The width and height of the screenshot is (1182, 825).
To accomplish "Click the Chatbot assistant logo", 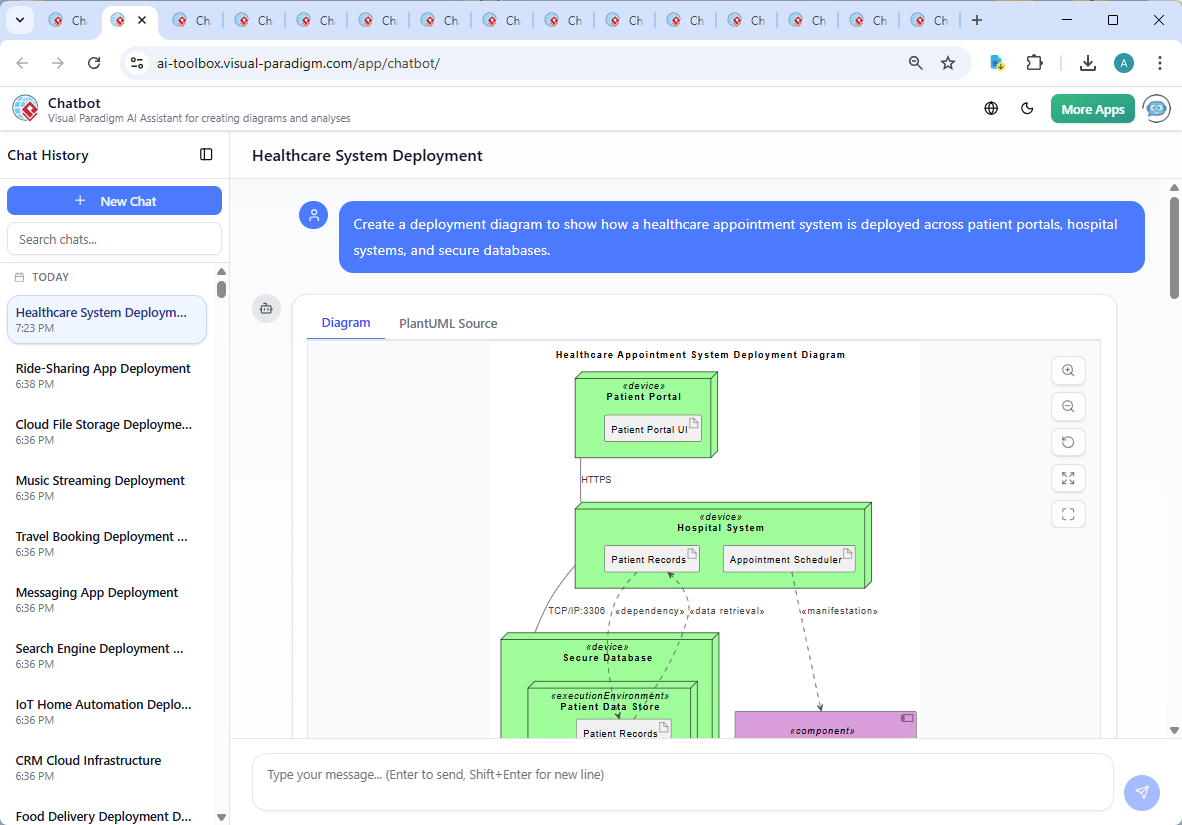I will (x=24, y=108).
